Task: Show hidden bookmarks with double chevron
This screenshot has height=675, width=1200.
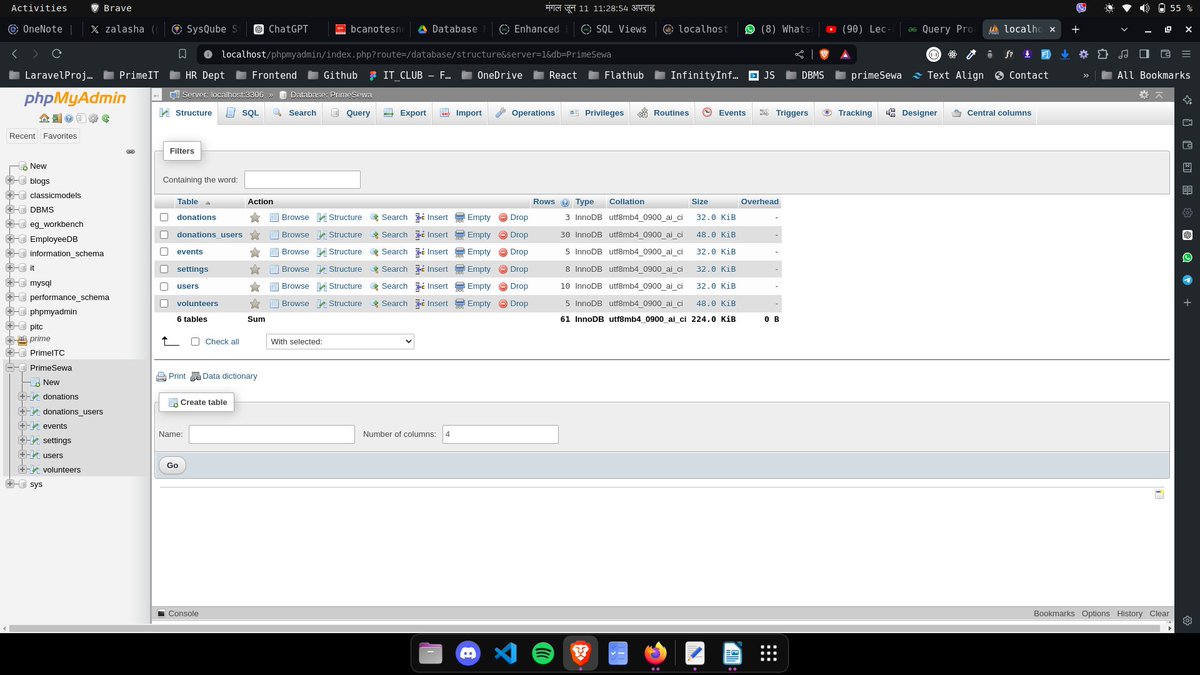Action: coord(1087,75)
